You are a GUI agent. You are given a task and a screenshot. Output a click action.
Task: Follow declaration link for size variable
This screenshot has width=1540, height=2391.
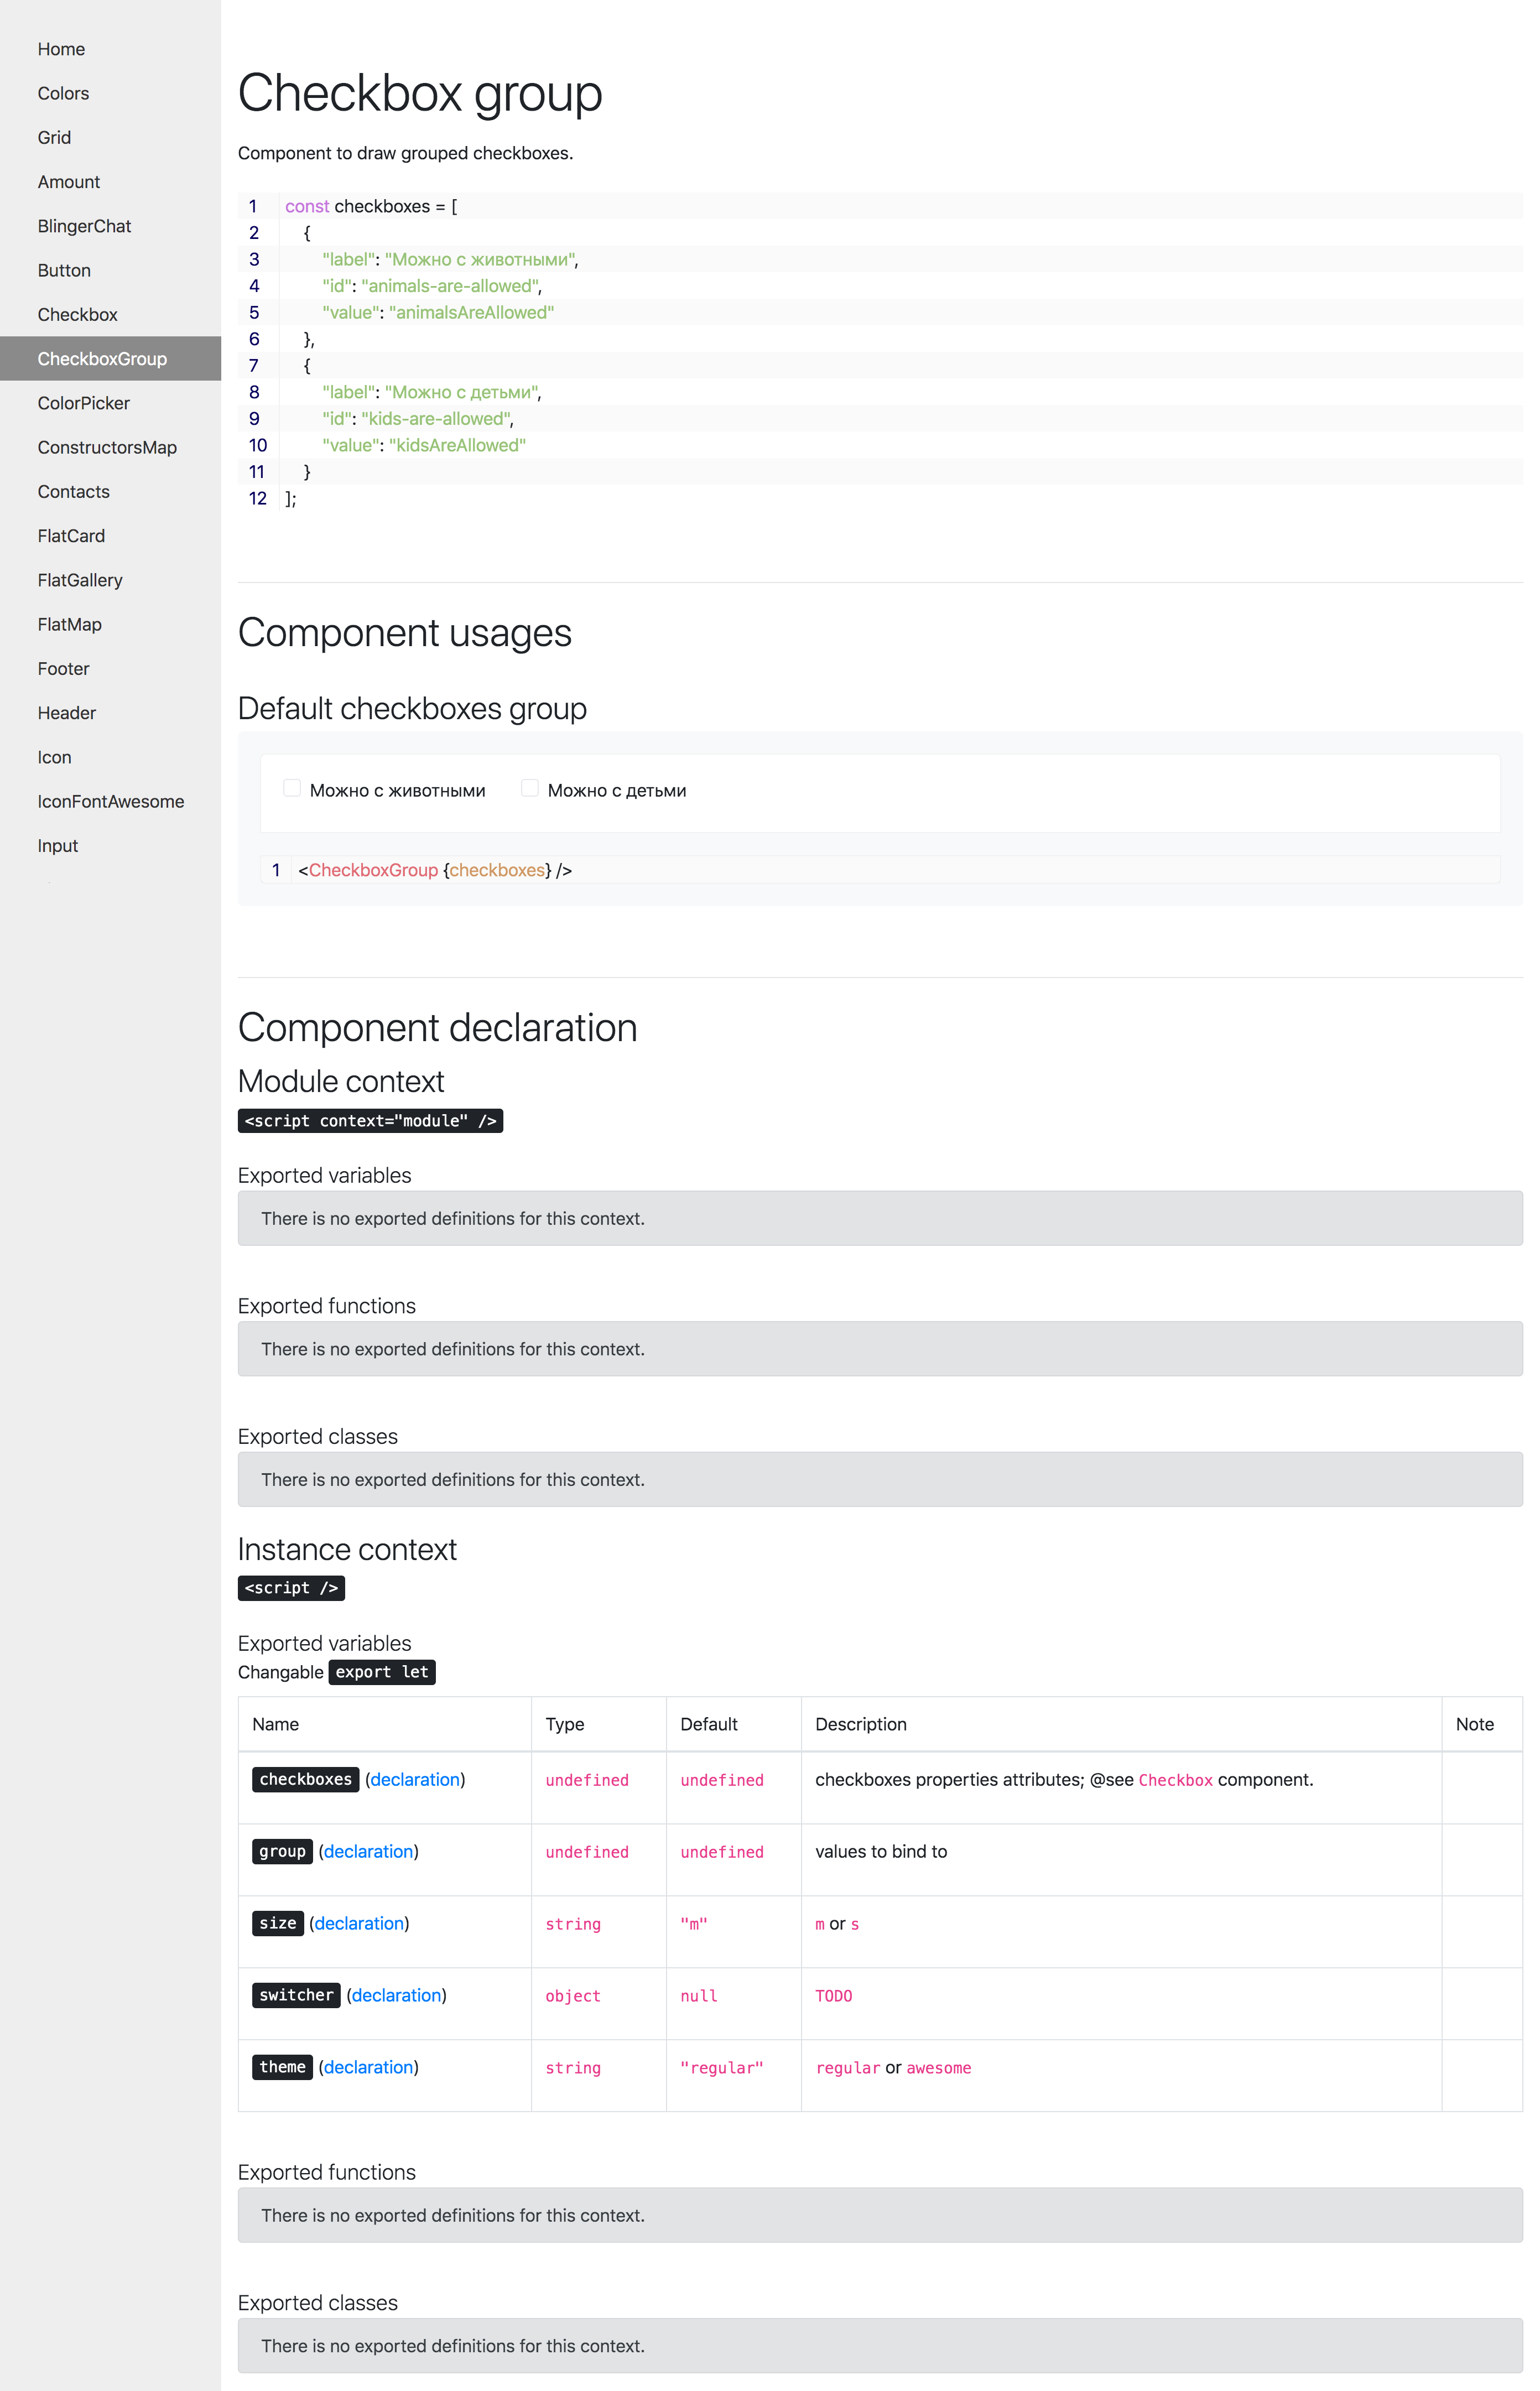tap(359, 1923)
